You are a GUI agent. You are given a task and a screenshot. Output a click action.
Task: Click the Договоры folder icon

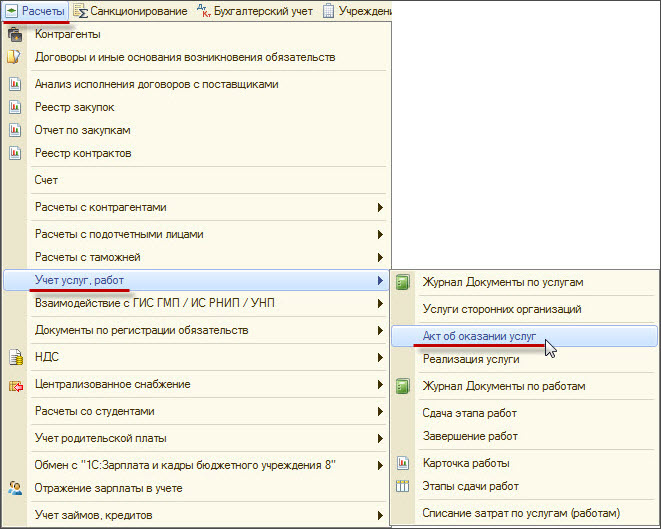[13, 57]
